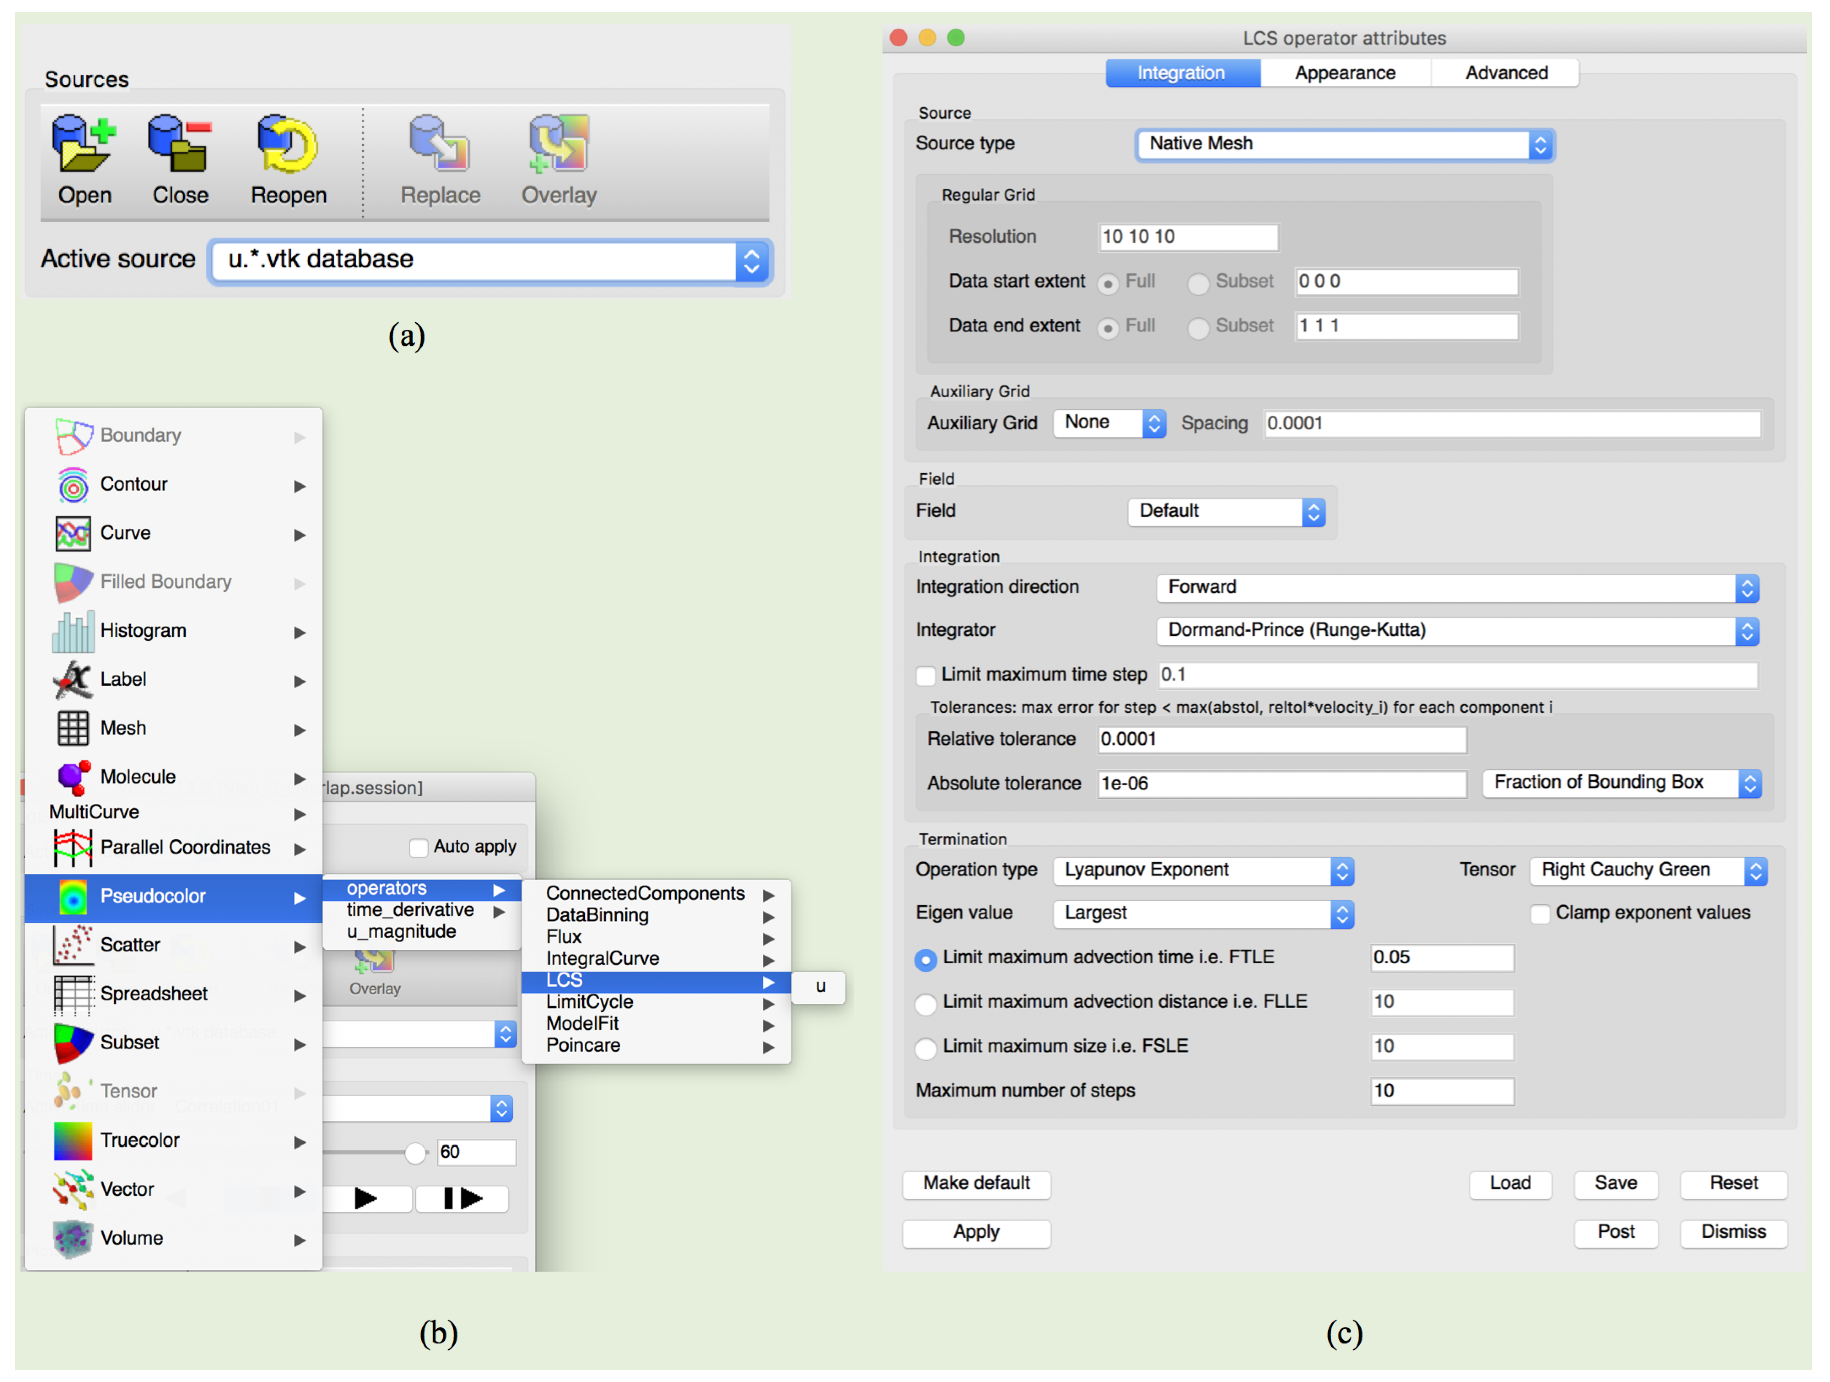Click the Relative tolerance input field
Viewport: 1830px width, 1382px height.
click(x=1280, y=740)
